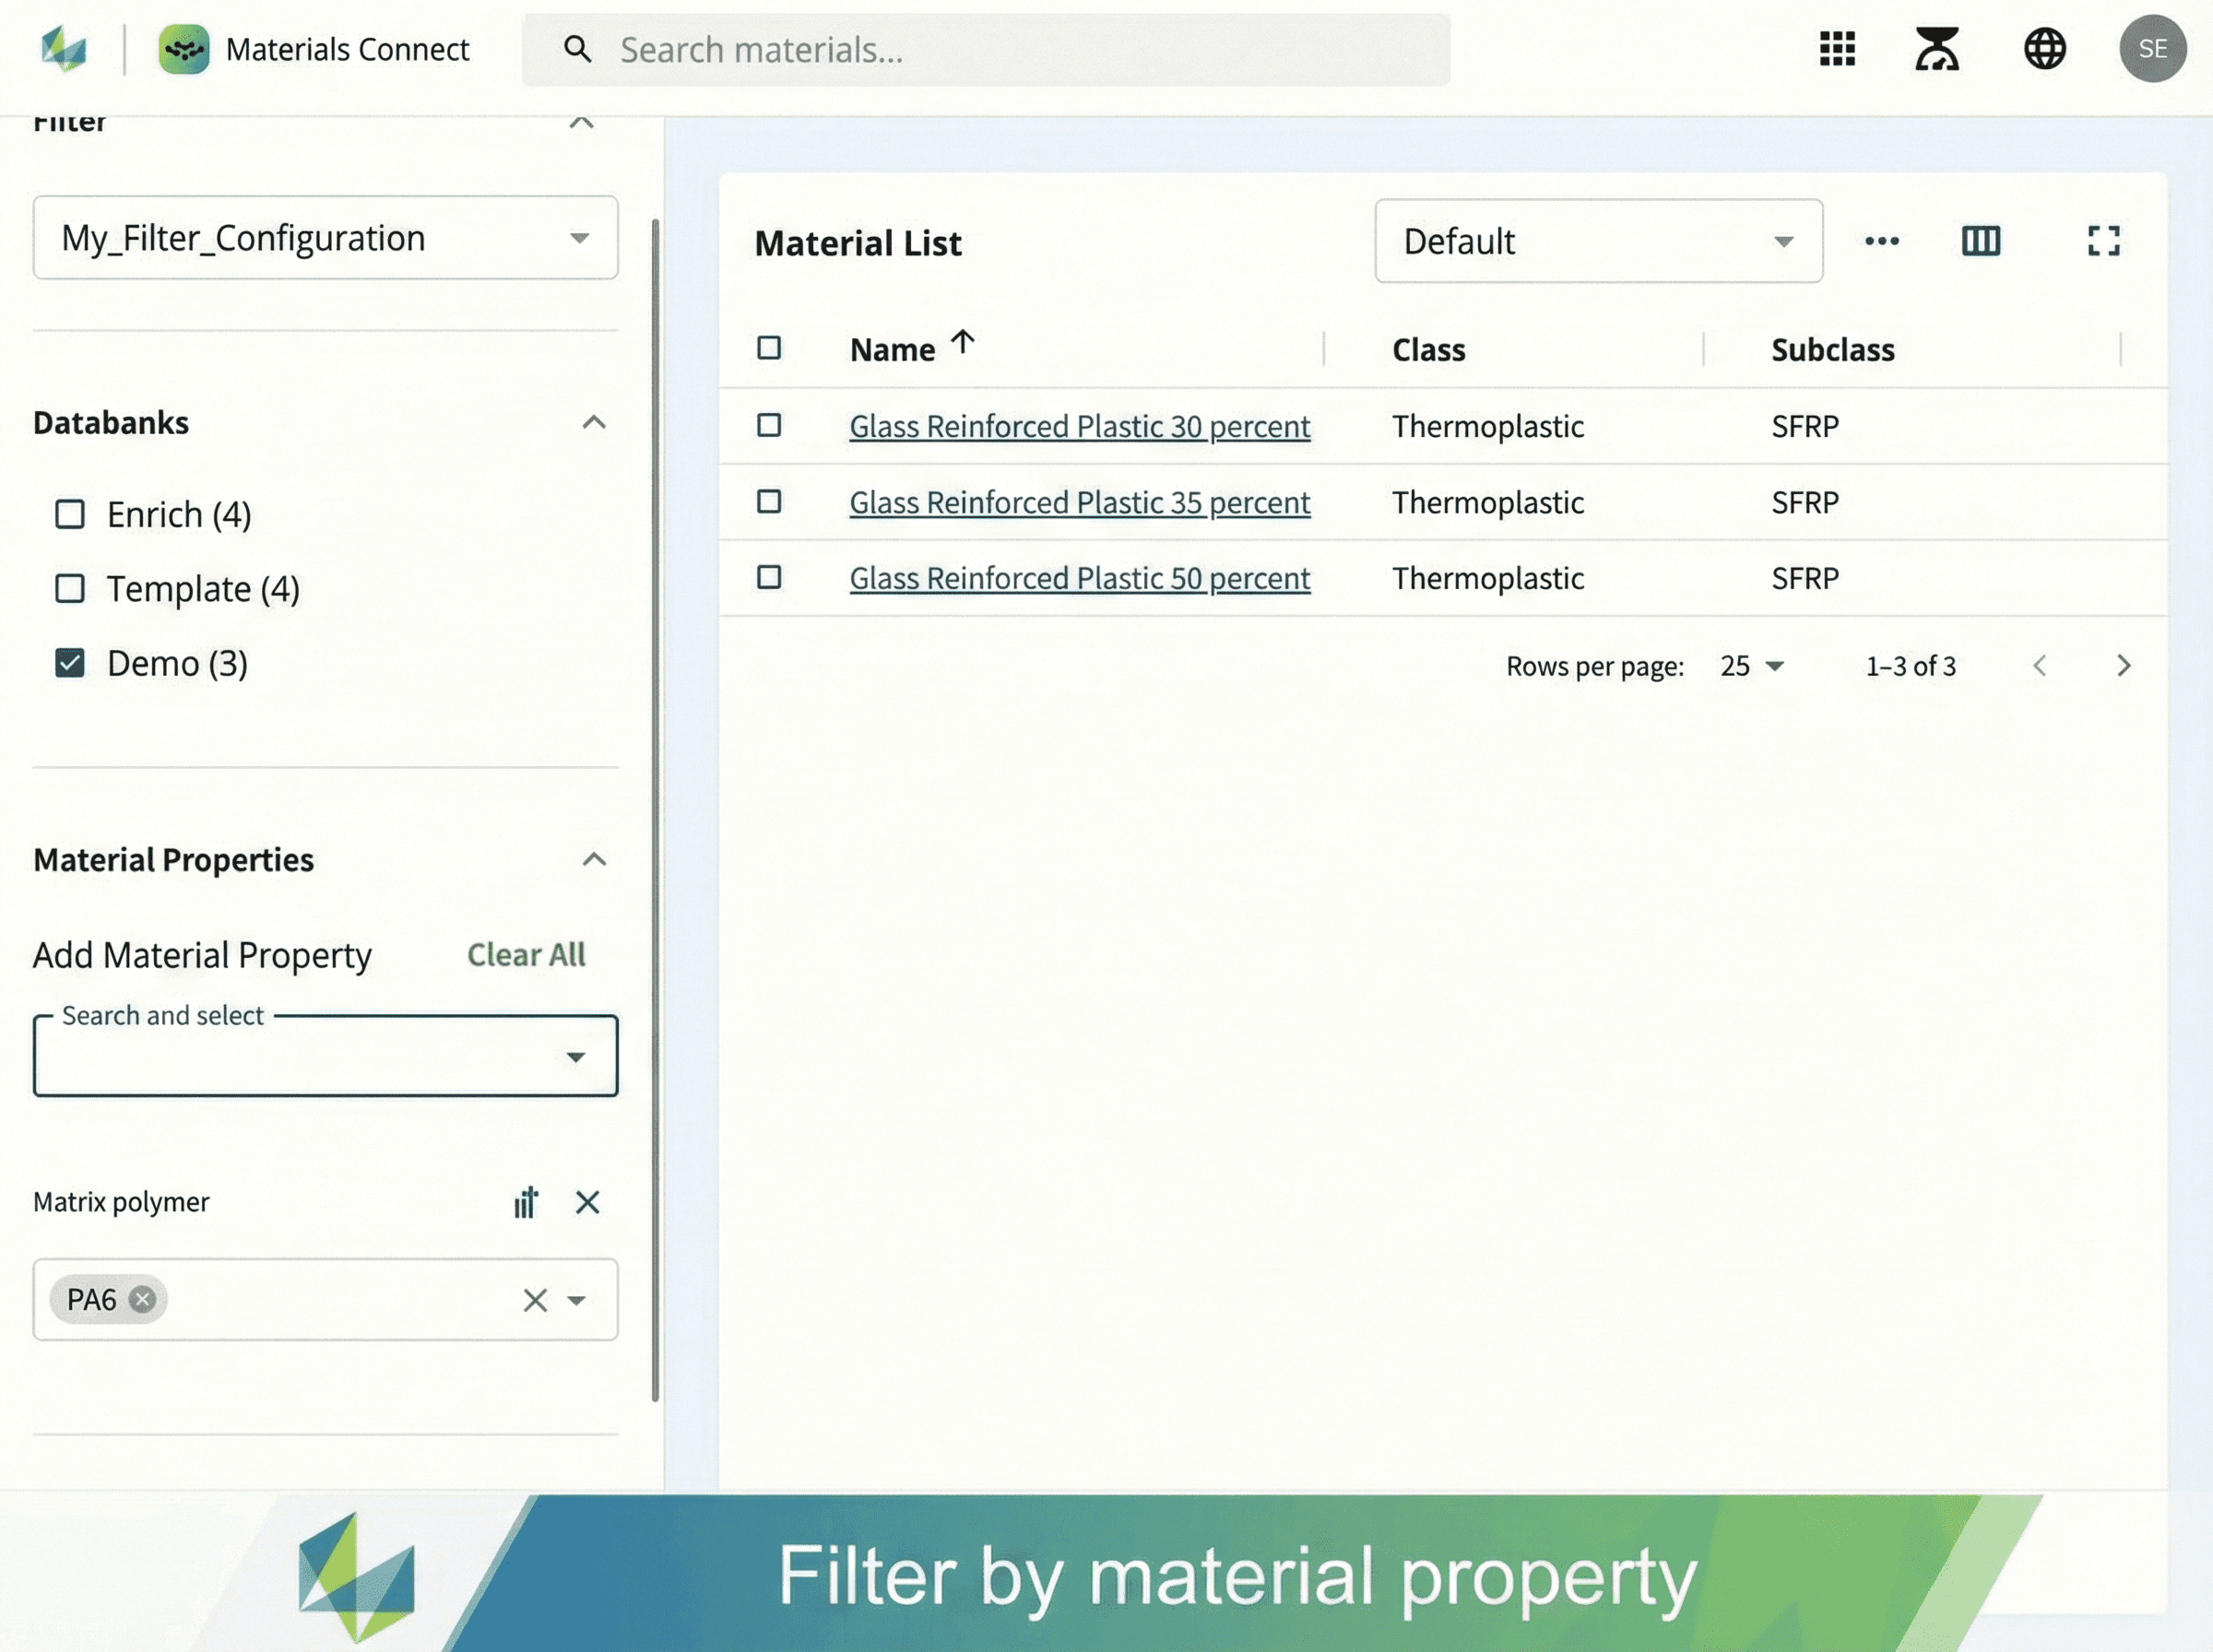Click the Class column header
This screenshot has height=1652, width=2213.
coord(1428,350)
